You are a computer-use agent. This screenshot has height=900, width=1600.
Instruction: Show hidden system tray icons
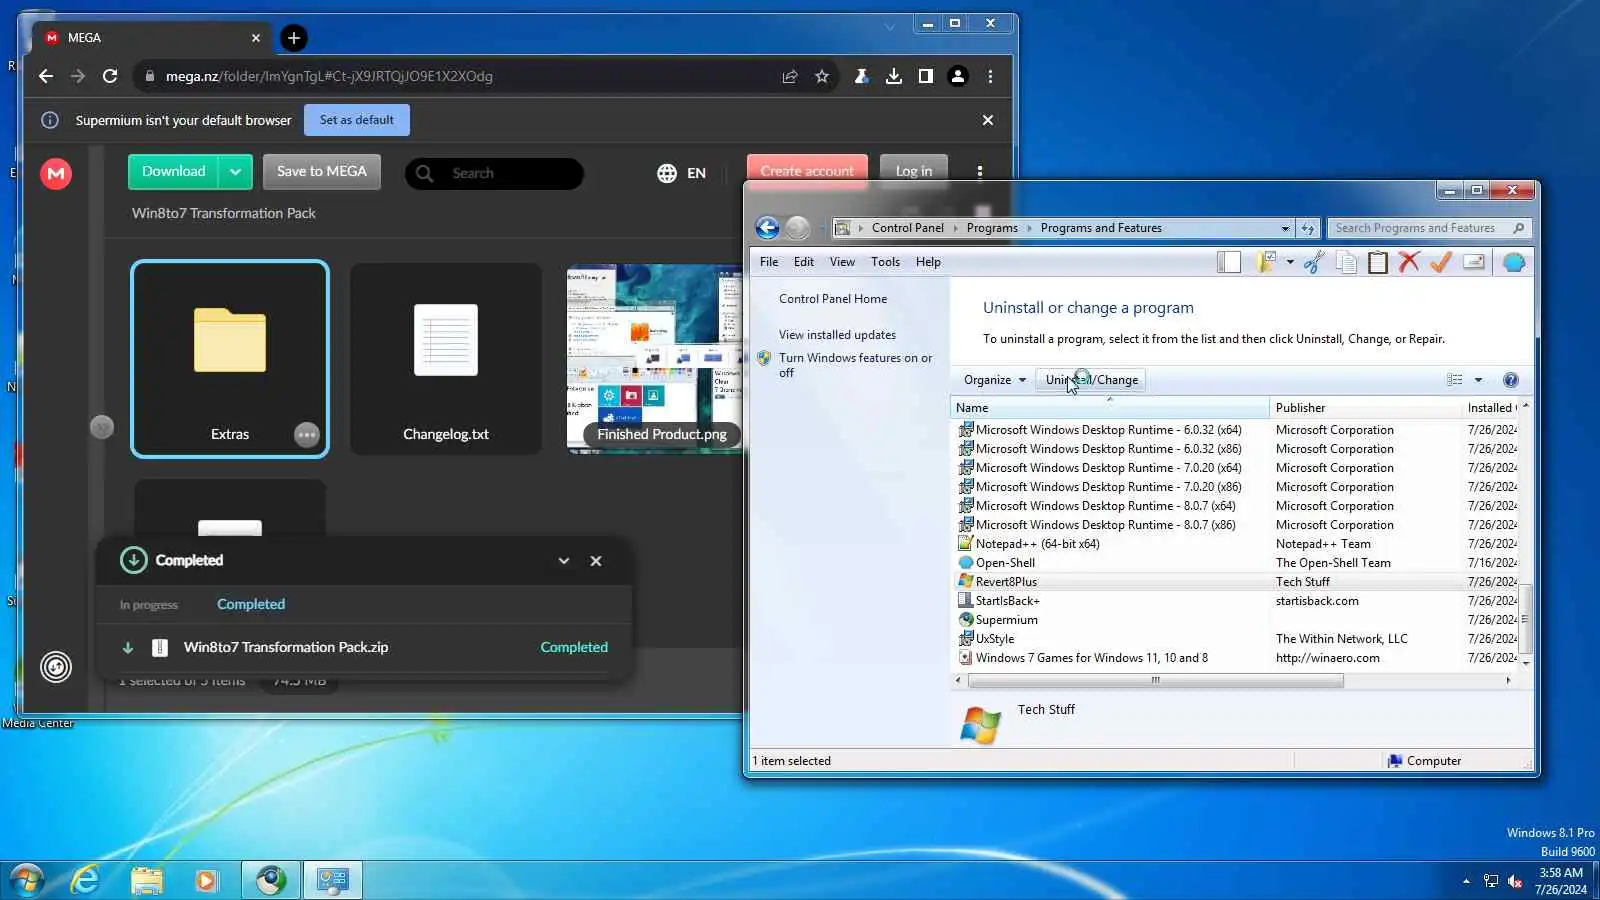pos(1466,881)
